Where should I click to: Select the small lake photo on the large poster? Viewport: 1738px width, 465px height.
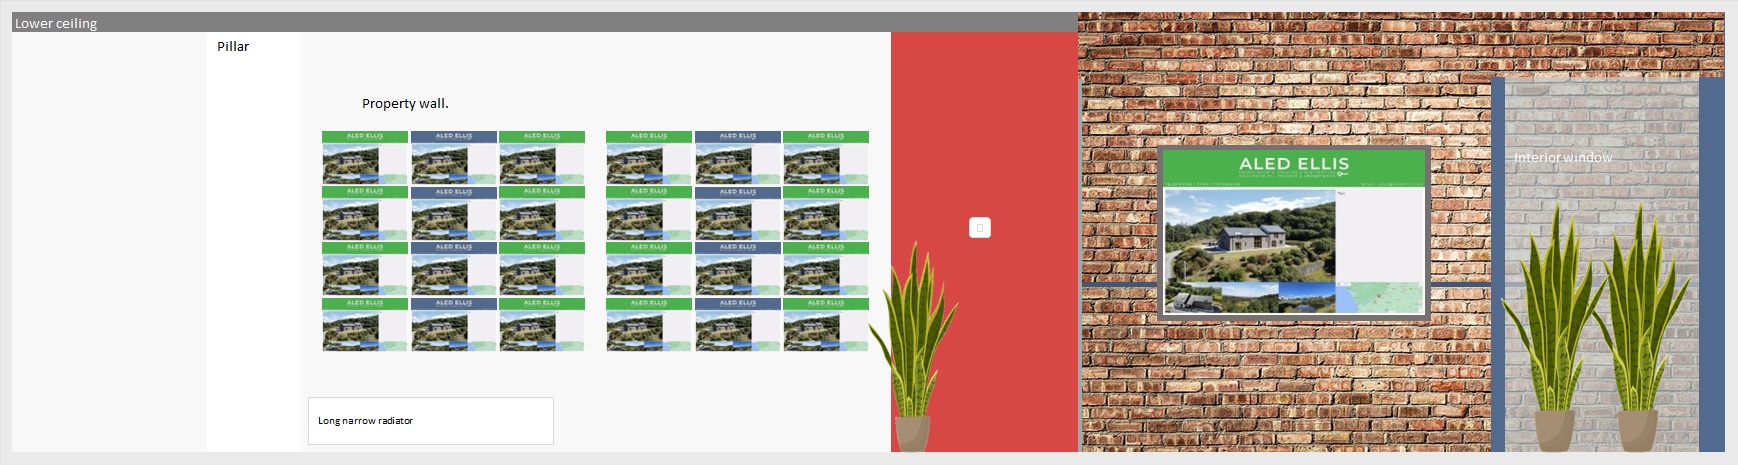point(1305,298)
